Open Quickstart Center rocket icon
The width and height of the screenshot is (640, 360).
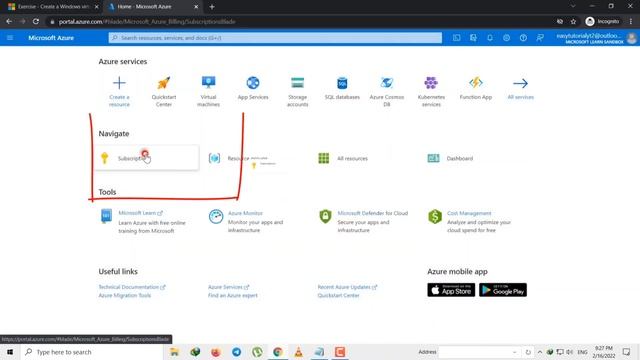click(164, 83)
